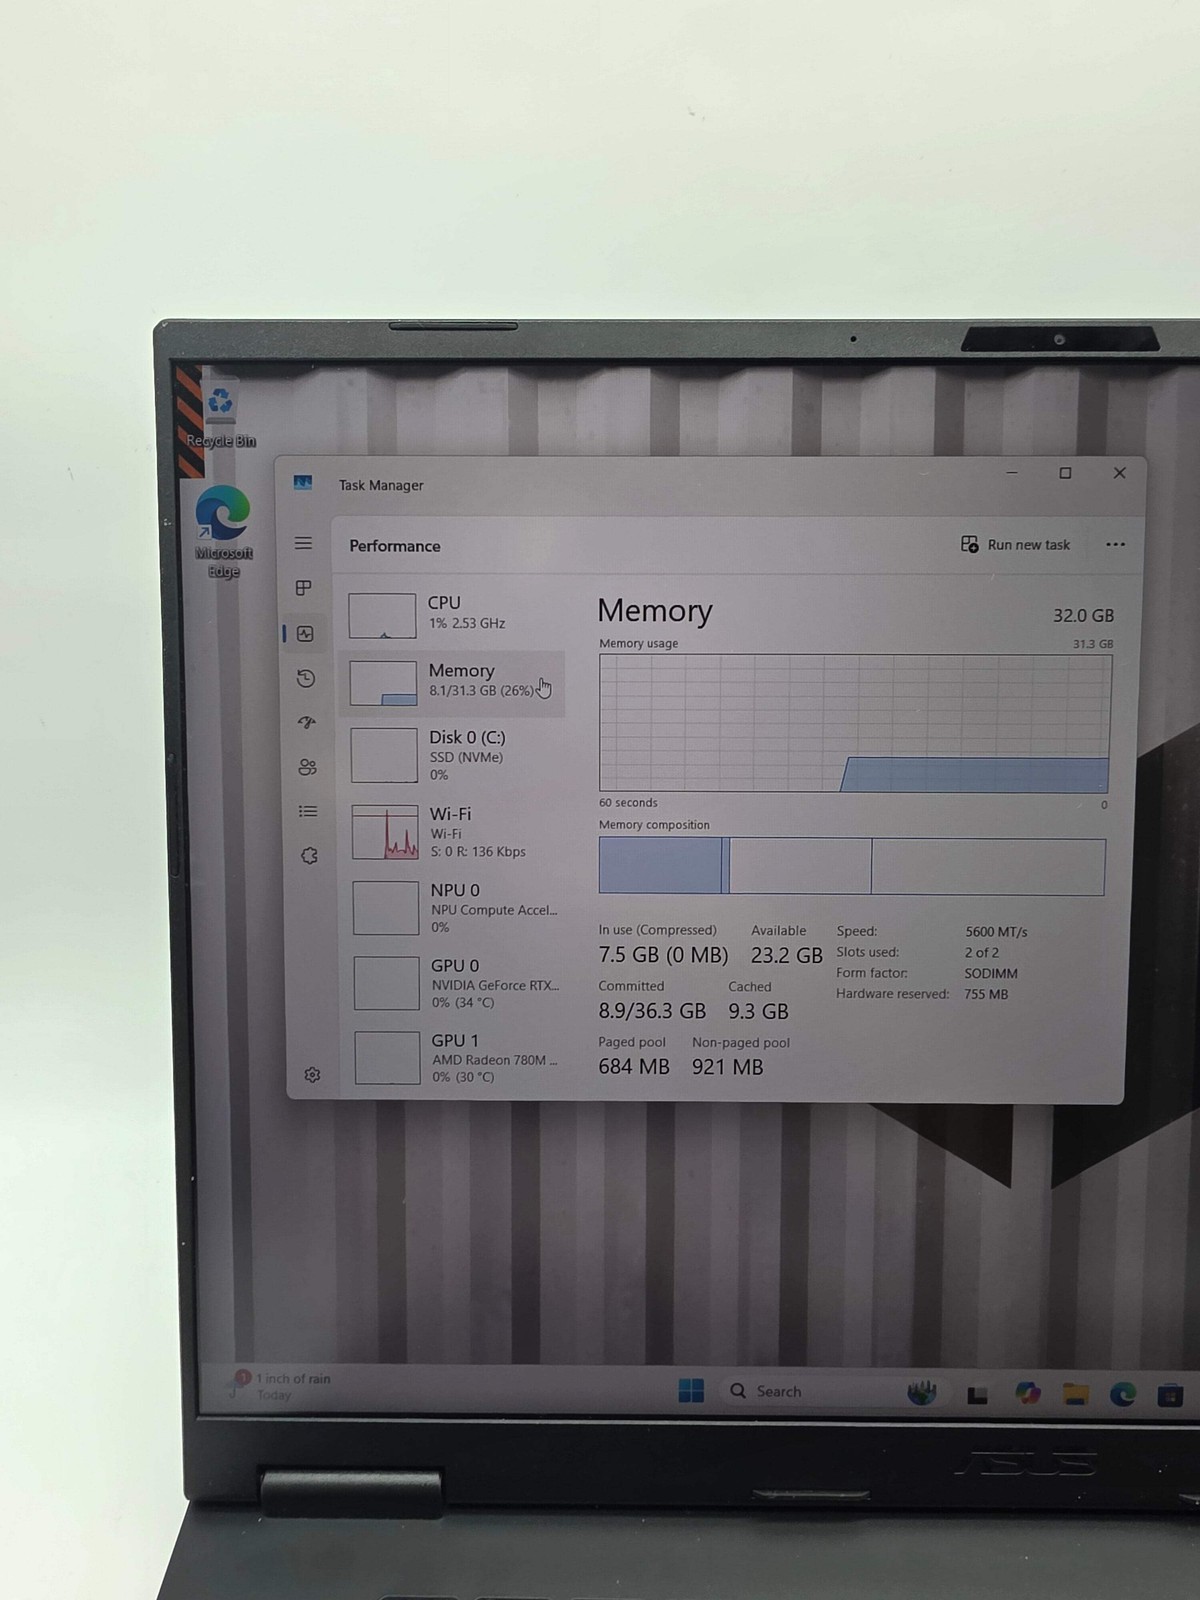Click the Committed value 8.9/36.3 GB

pyautogui.click(x=652, y=1011)
